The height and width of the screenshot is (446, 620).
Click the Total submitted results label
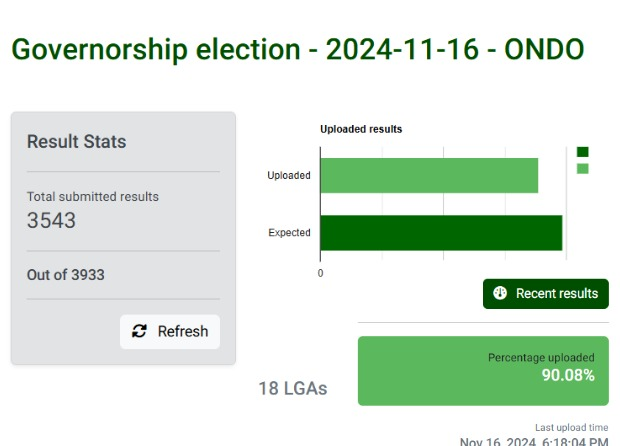tap(93, 197)
